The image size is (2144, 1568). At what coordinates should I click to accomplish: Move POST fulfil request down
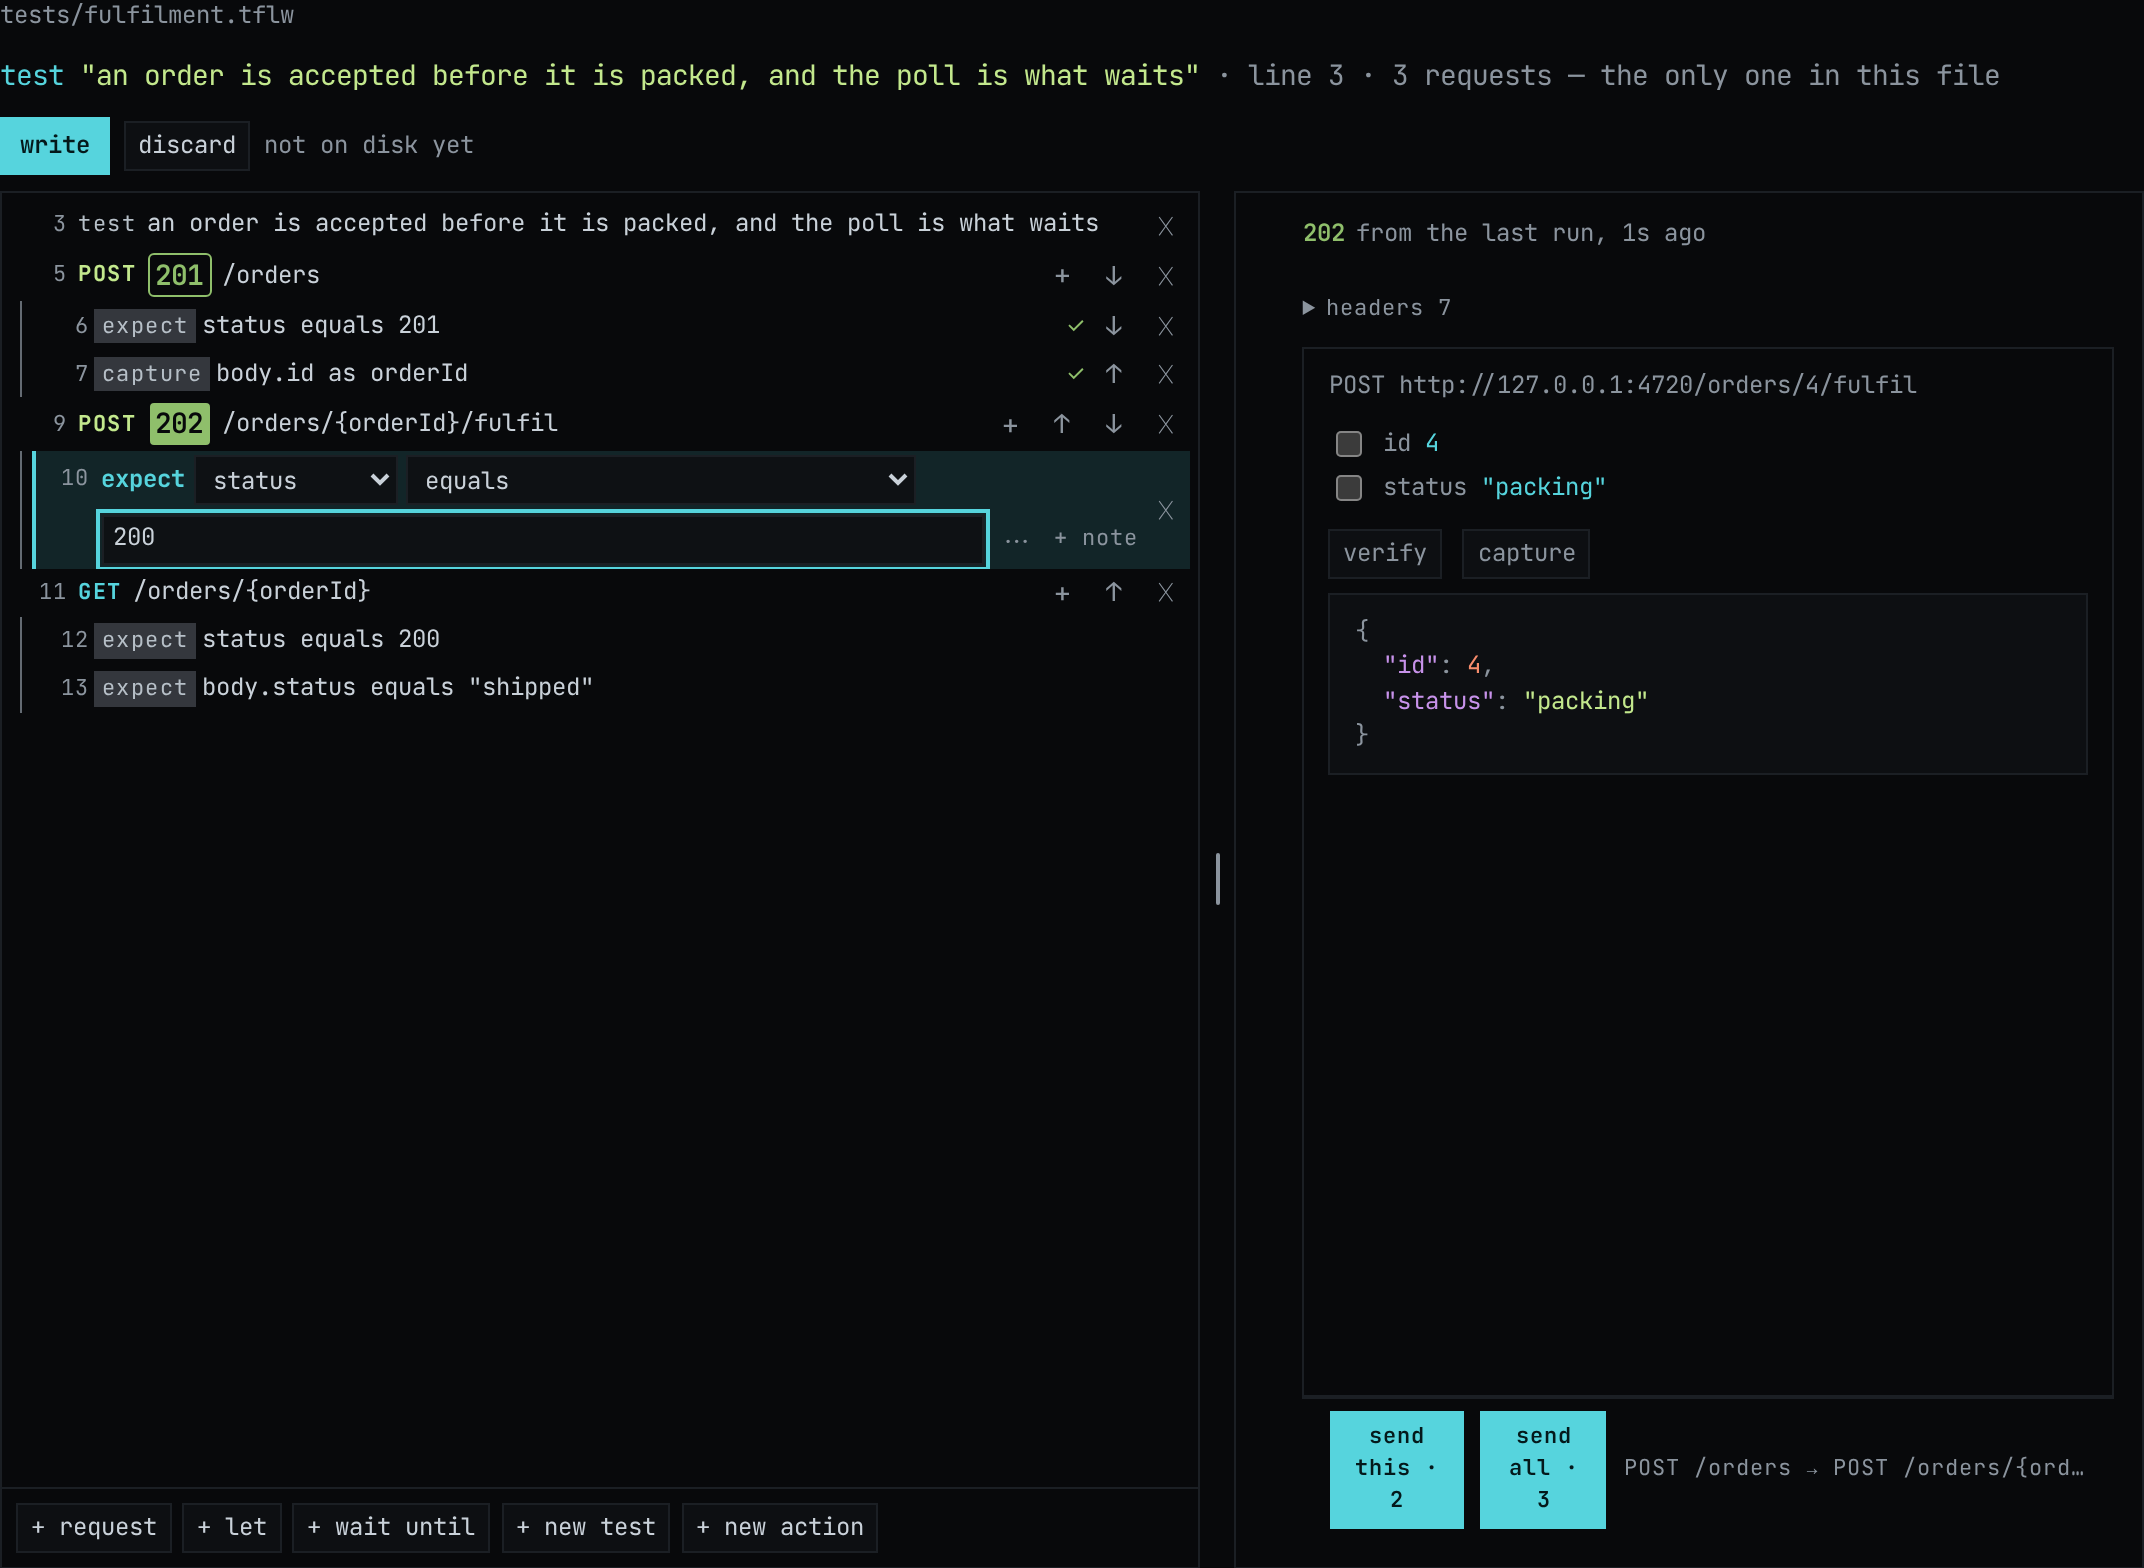(1113, 425)
